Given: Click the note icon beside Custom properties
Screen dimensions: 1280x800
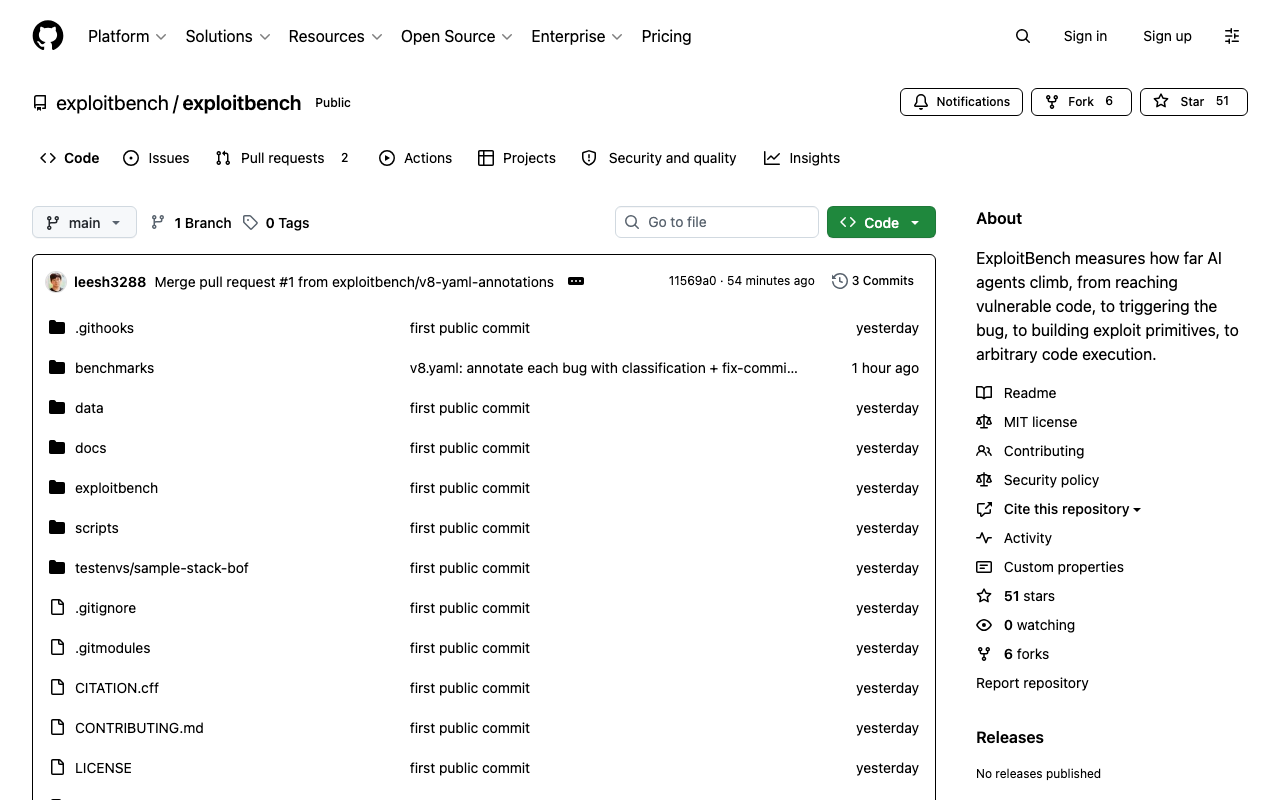Looking at the screenshot, I should point(984,567).
